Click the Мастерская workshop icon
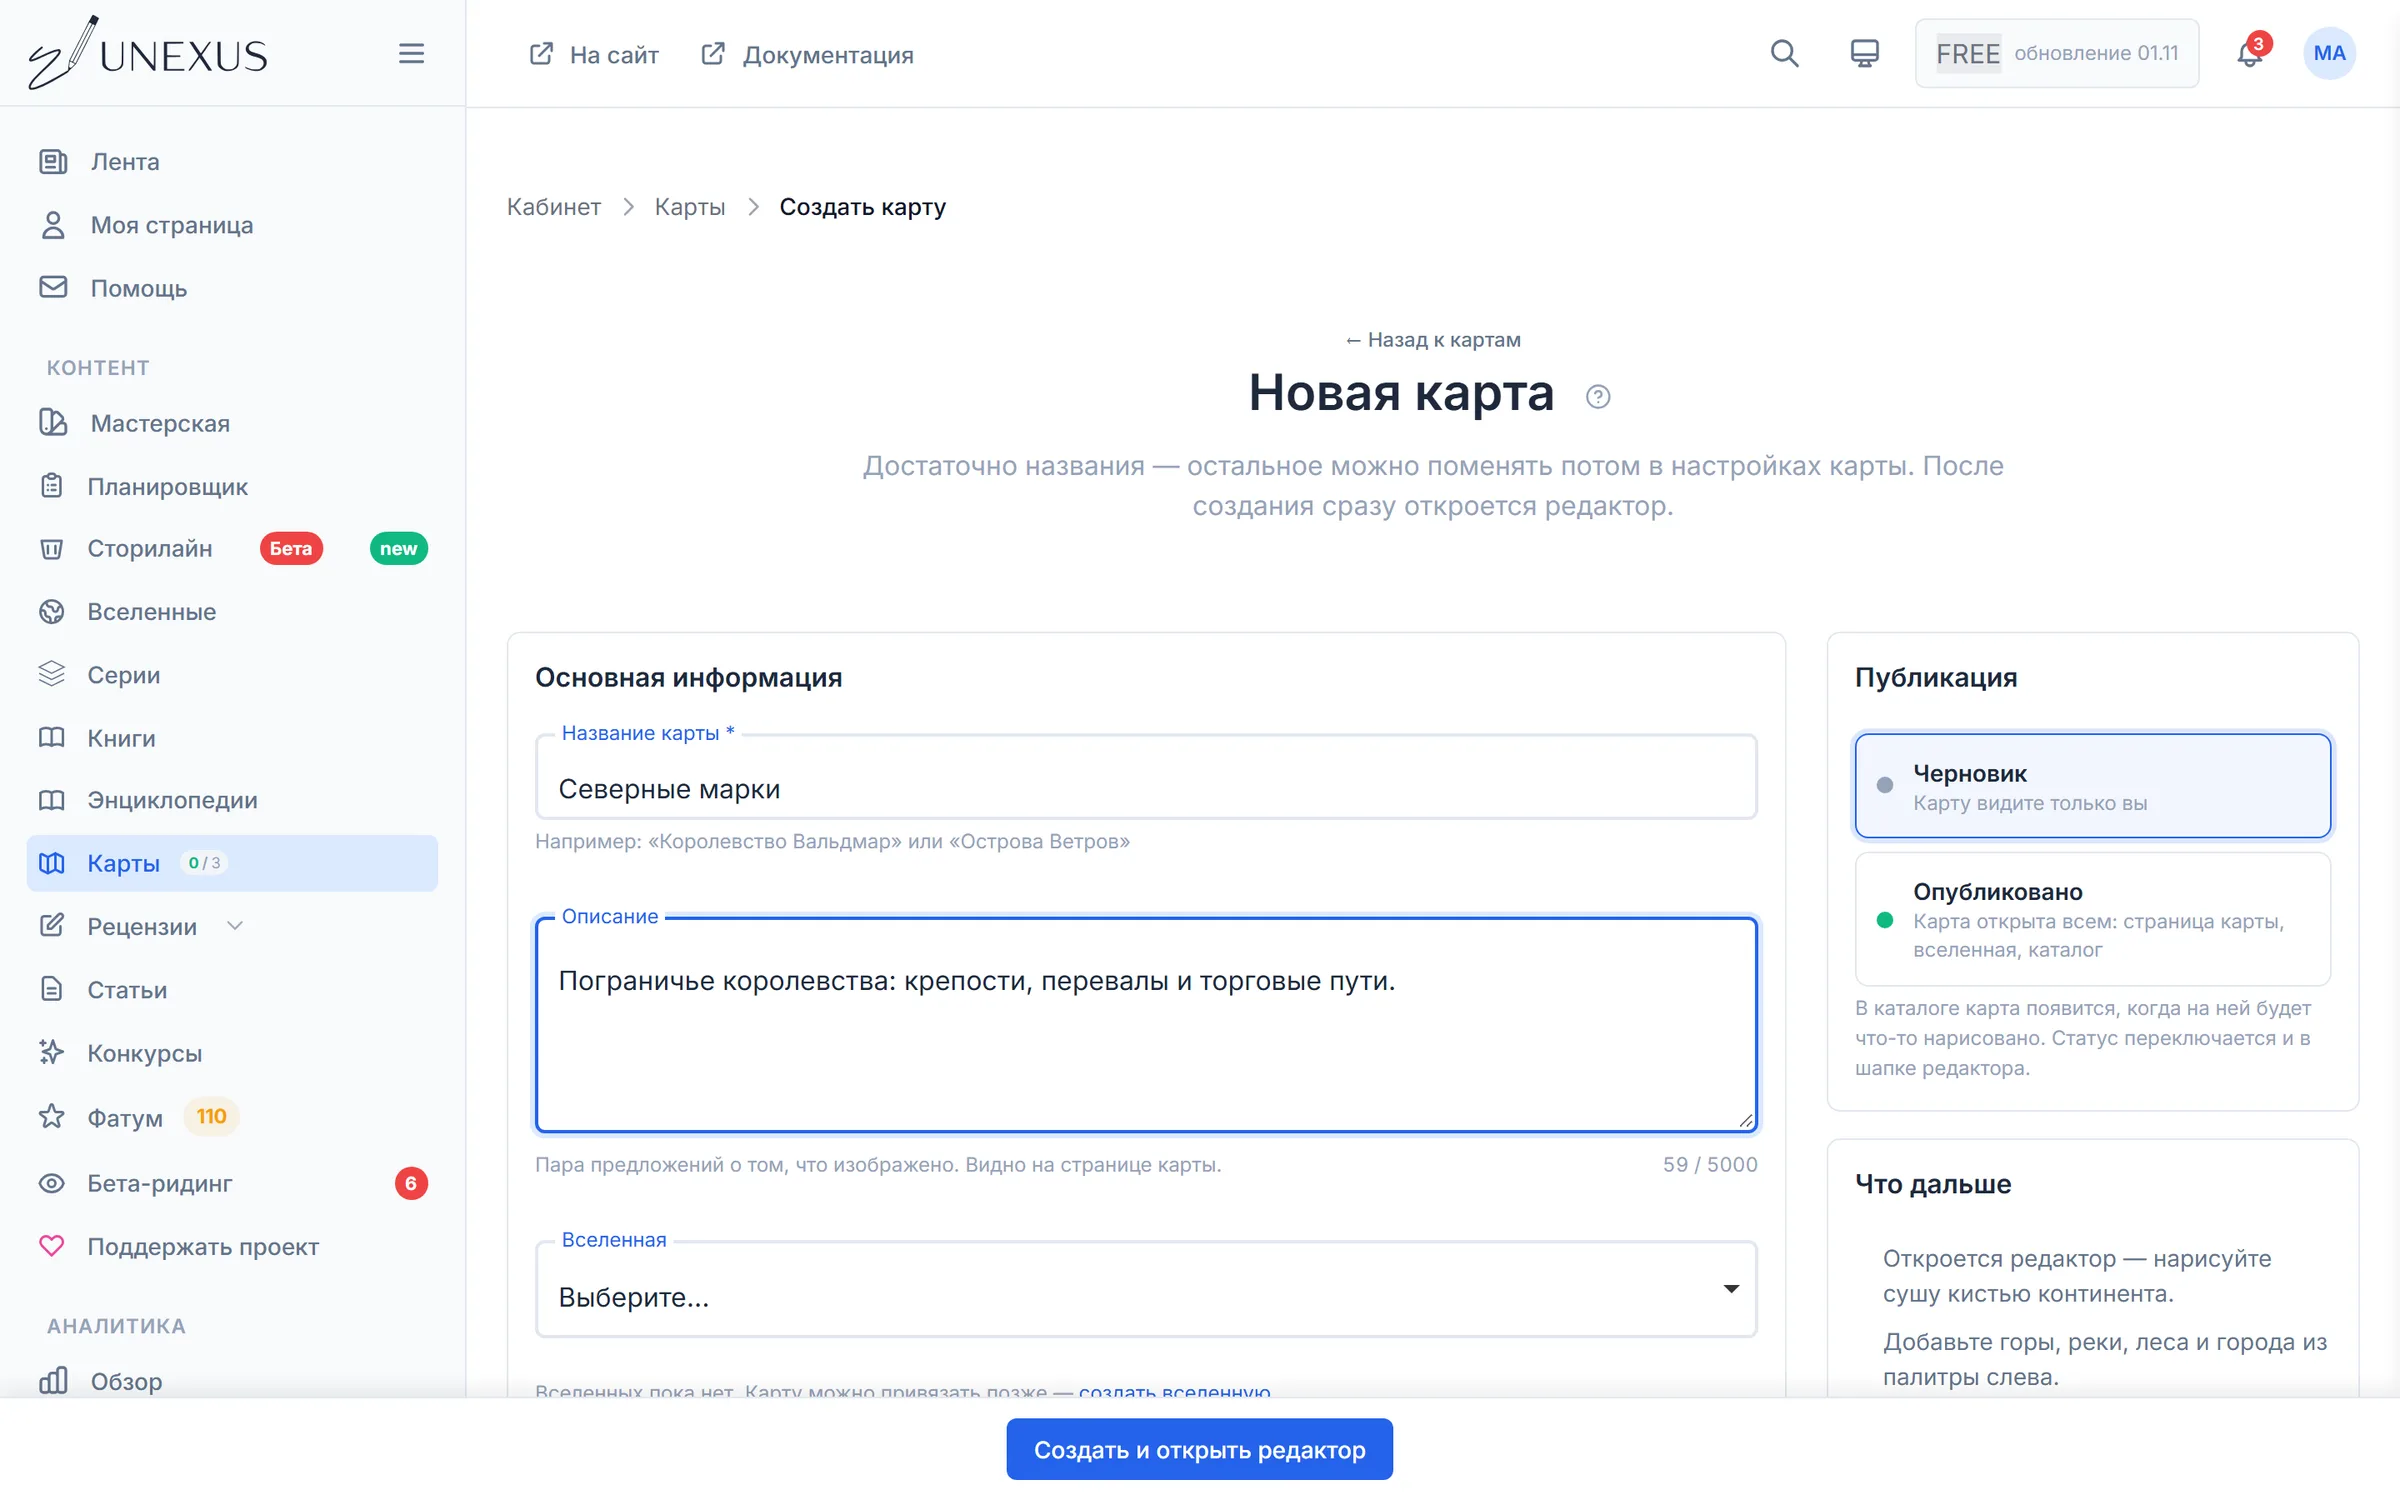Viewport: 2400px width, 1500px height. tap(53, 423)
